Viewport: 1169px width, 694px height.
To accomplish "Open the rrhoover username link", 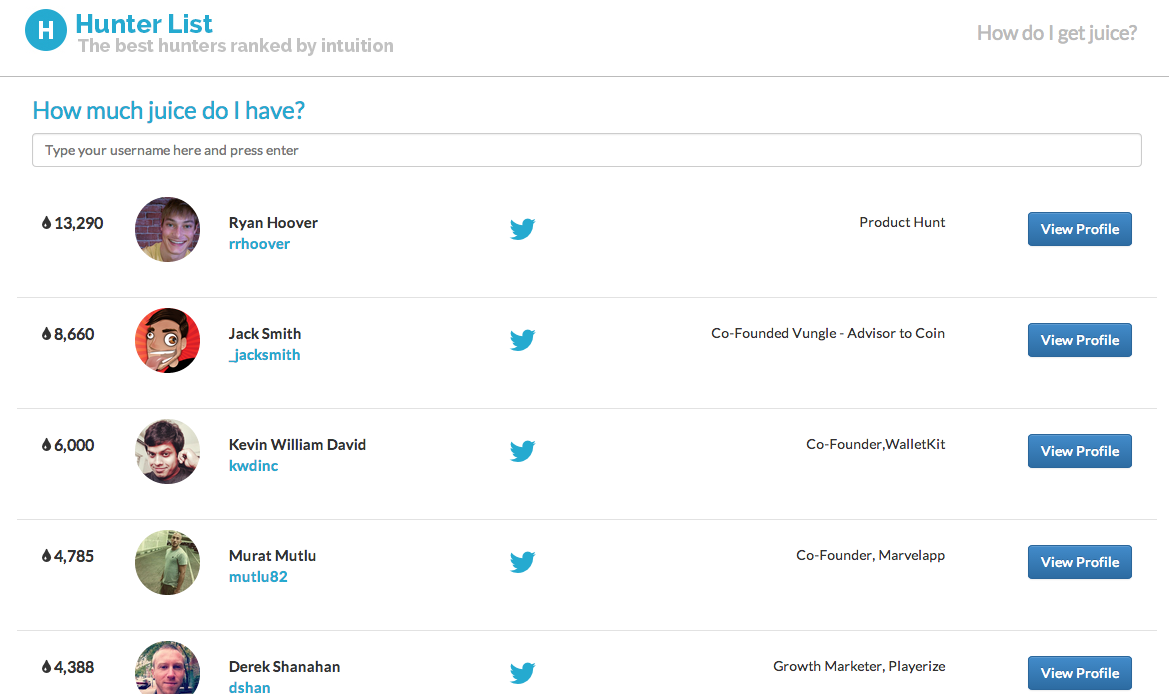I will pos(259,244).
